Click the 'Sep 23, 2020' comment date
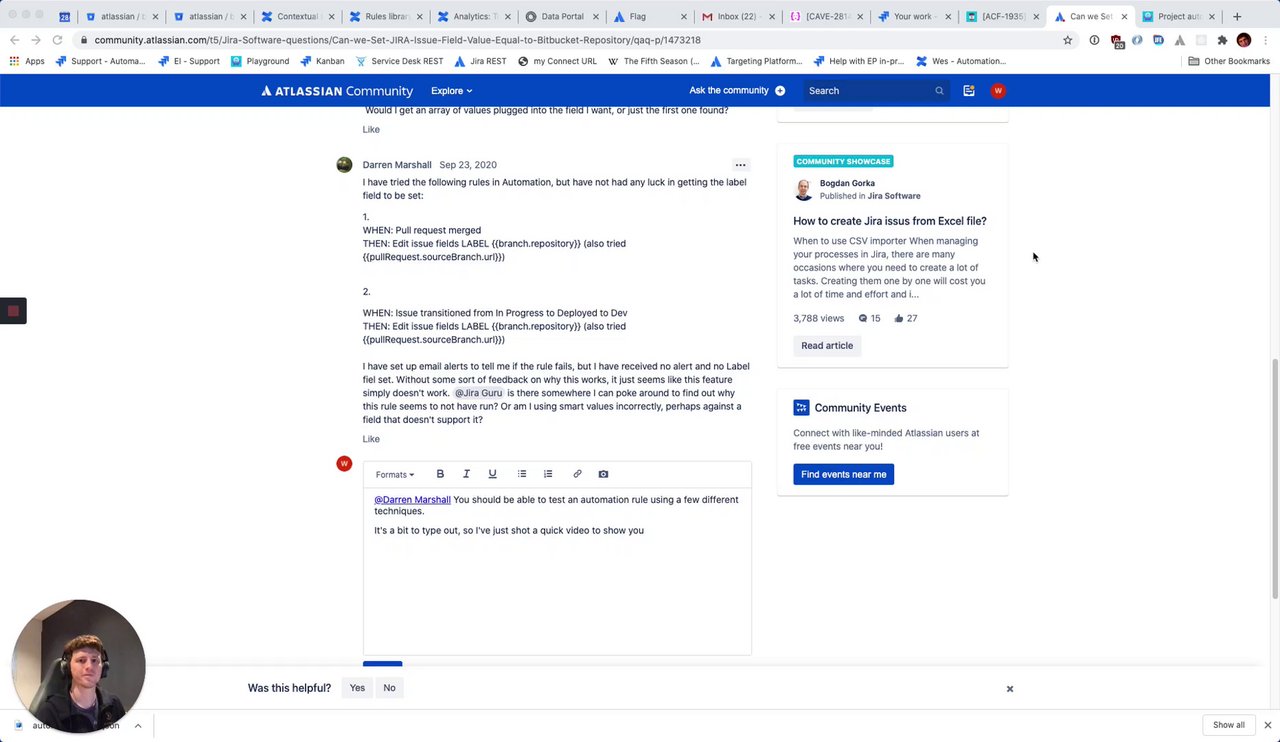1280x742 pixels. pyautogui.click(x=468, y=165)
